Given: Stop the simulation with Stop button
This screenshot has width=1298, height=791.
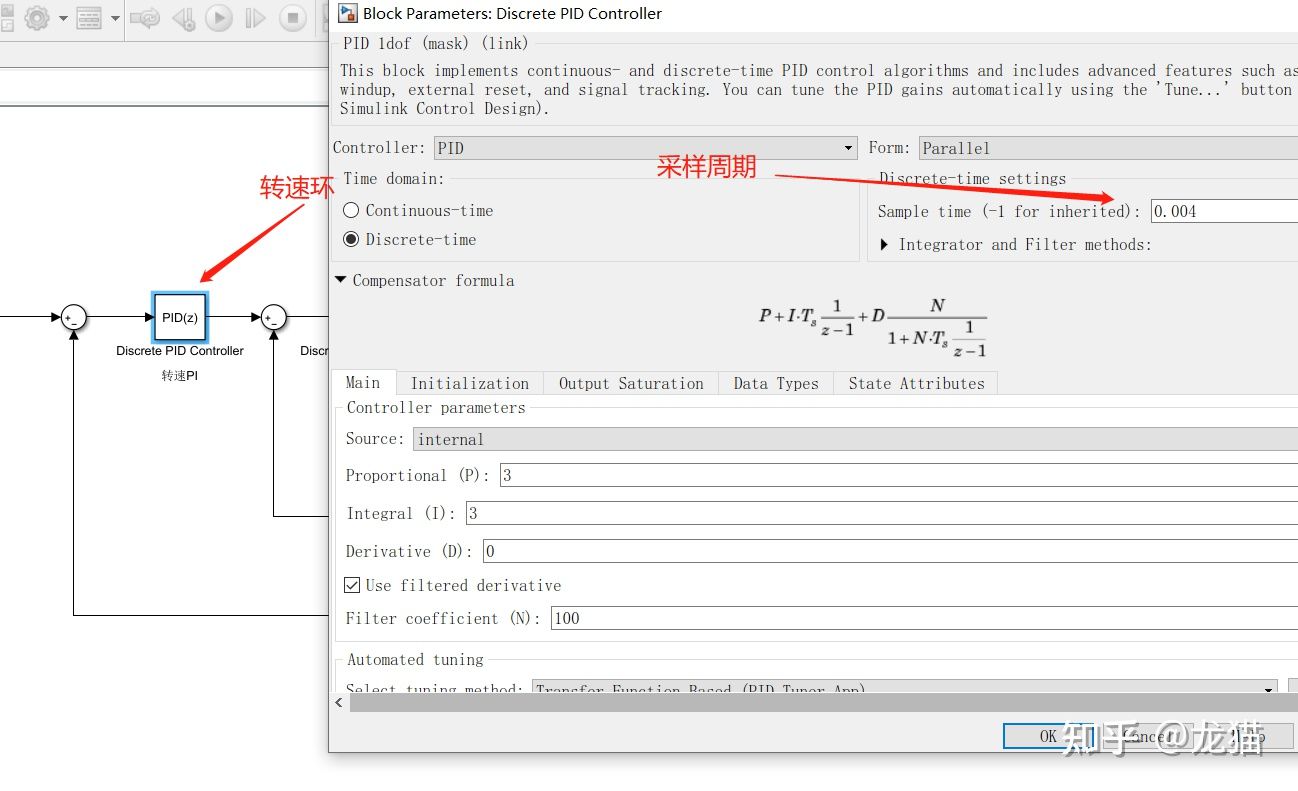Looking at the screenshot, I should point(293,18).
